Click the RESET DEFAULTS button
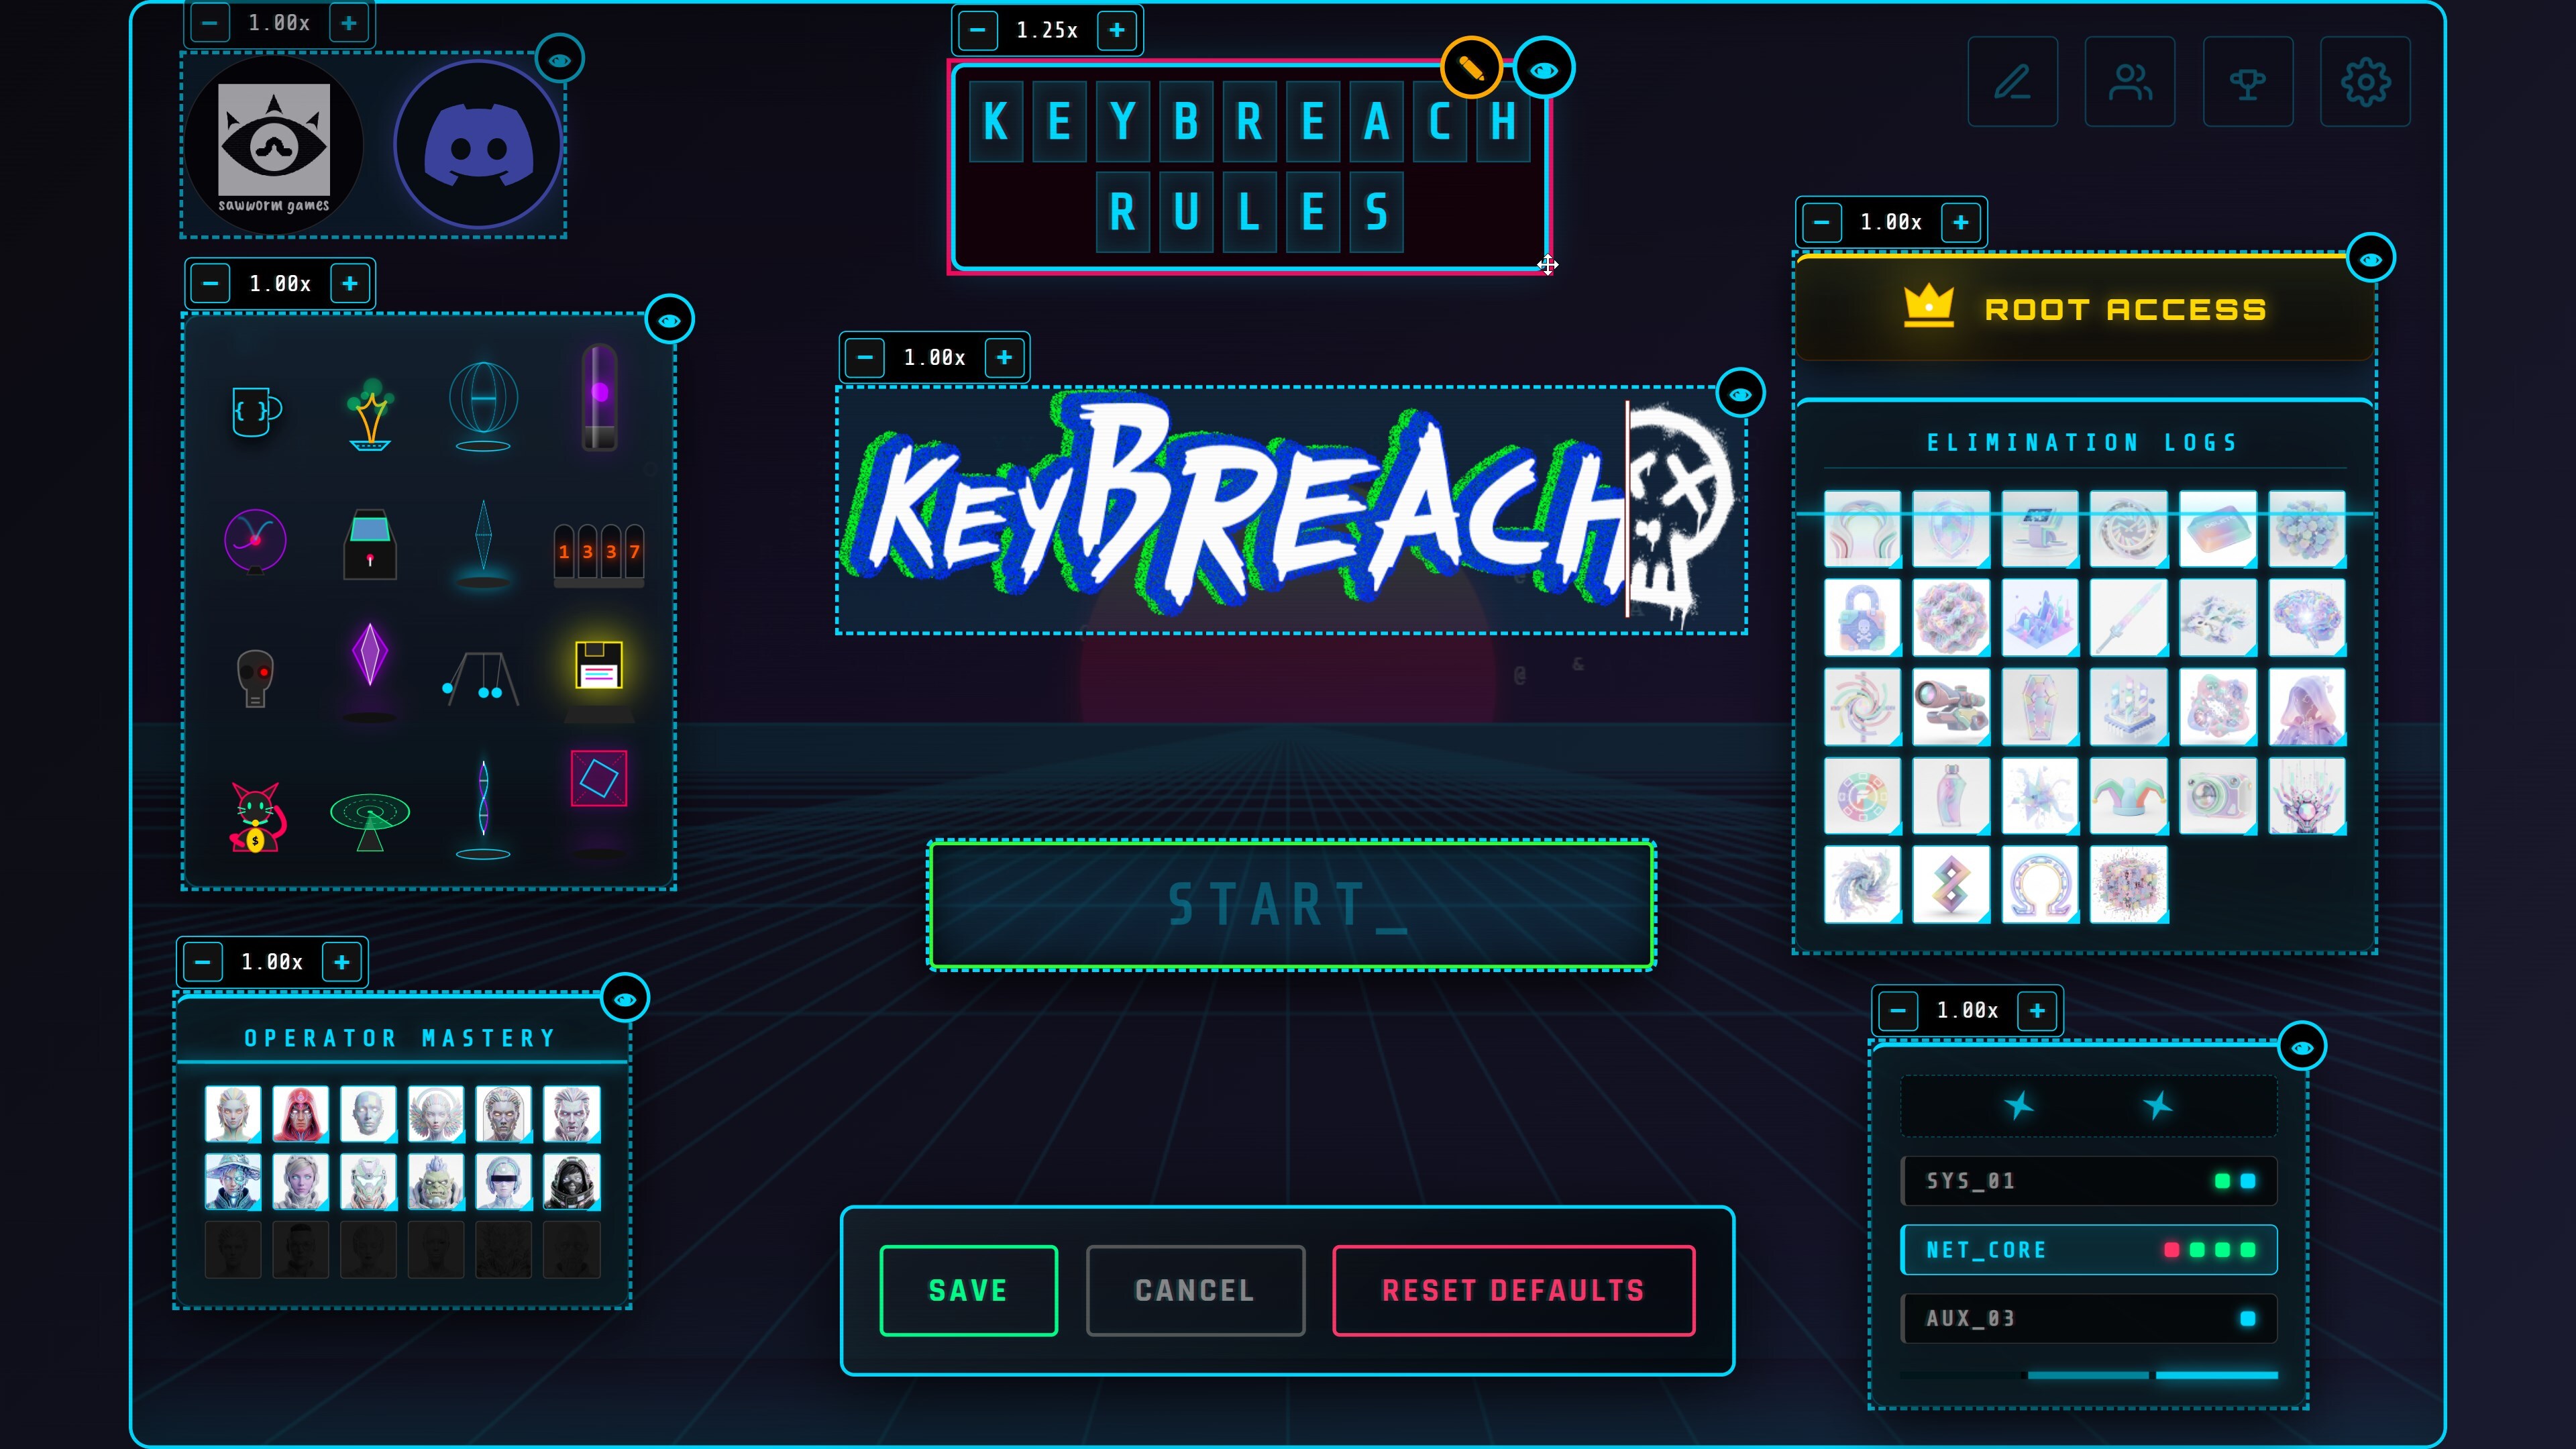 tap(1514, 1290)
